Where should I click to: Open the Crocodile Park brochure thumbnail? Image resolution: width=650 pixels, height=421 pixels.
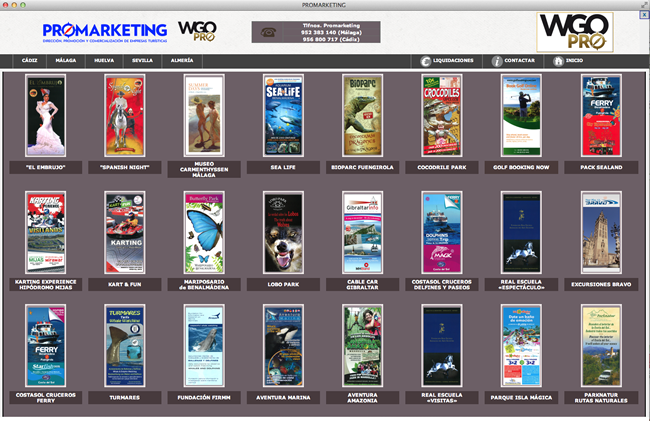point(441,115)
